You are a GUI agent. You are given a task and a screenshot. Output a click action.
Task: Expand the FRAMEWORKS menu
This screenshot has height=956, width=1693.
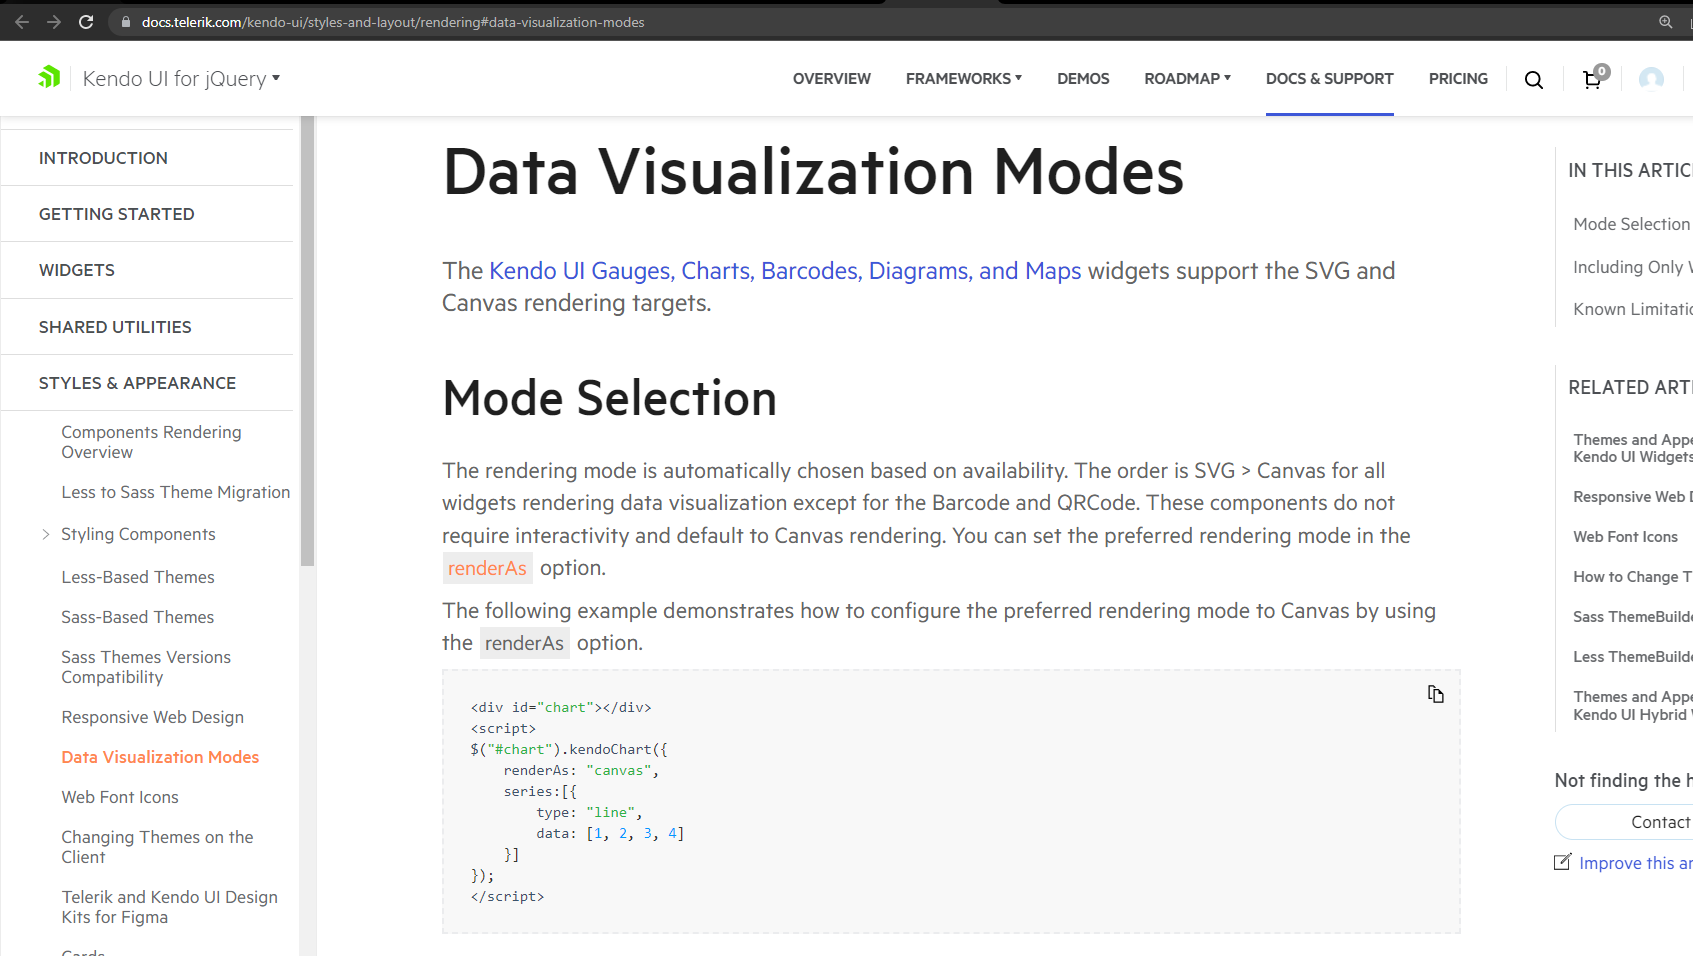coord(964,78)
